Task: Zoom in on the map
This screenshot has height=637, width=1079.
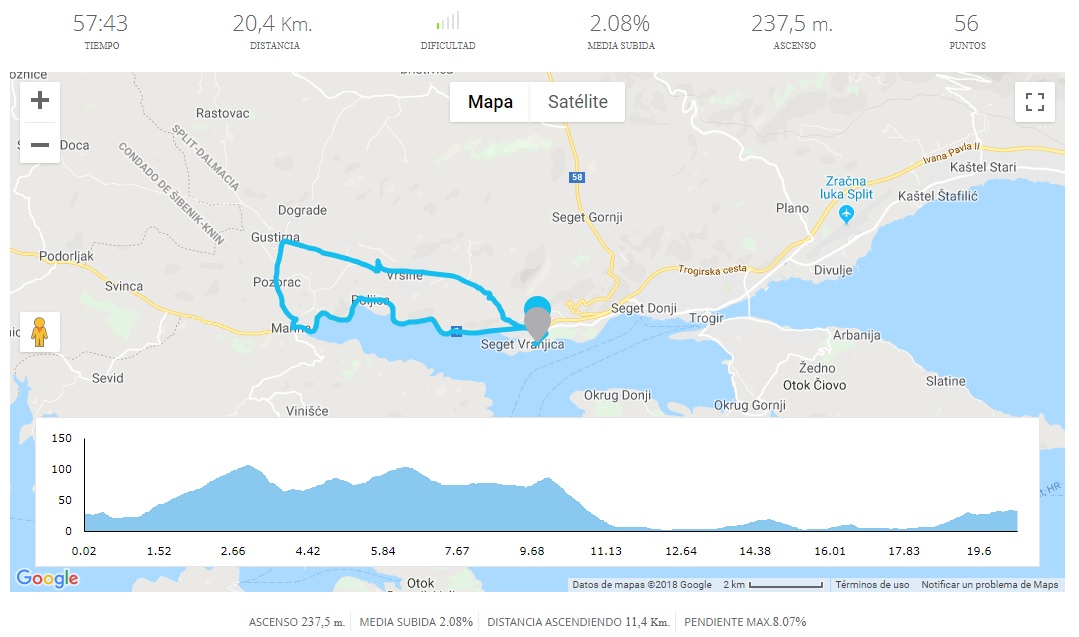Action: 40,100
